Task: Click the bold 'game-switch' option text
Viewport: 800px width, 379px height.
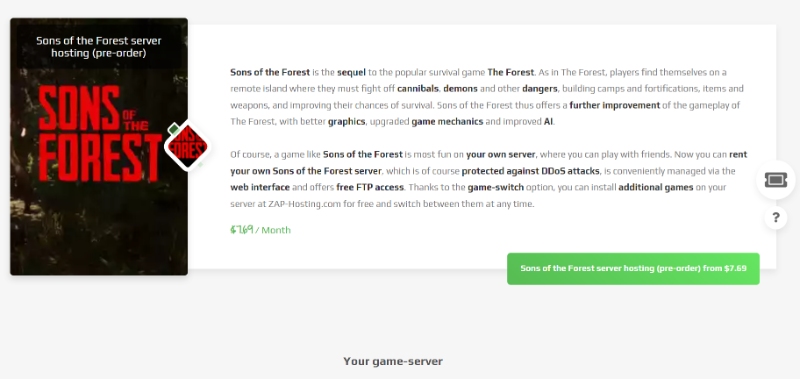Action: click(x=495, y=187)
